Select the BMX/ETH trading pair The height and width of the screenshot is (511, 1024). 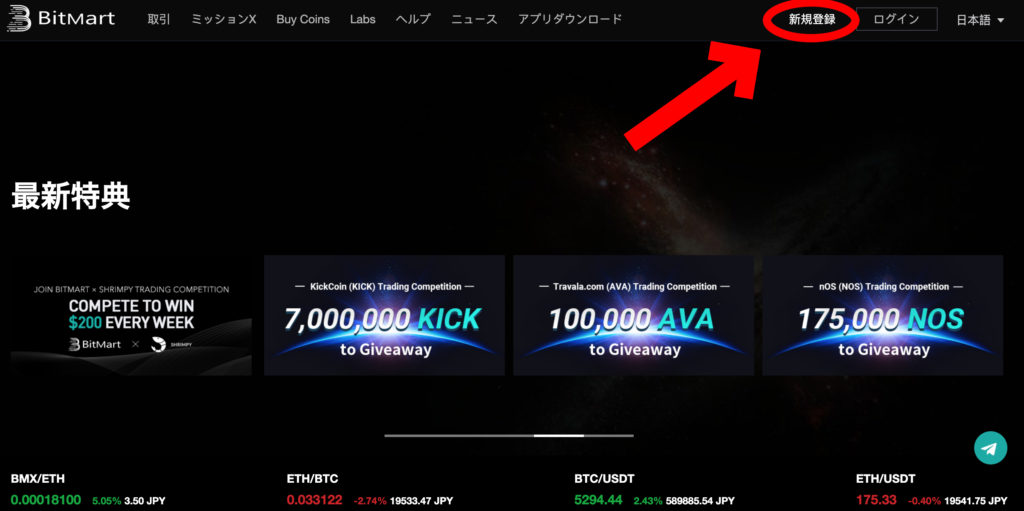click(38, 479)
